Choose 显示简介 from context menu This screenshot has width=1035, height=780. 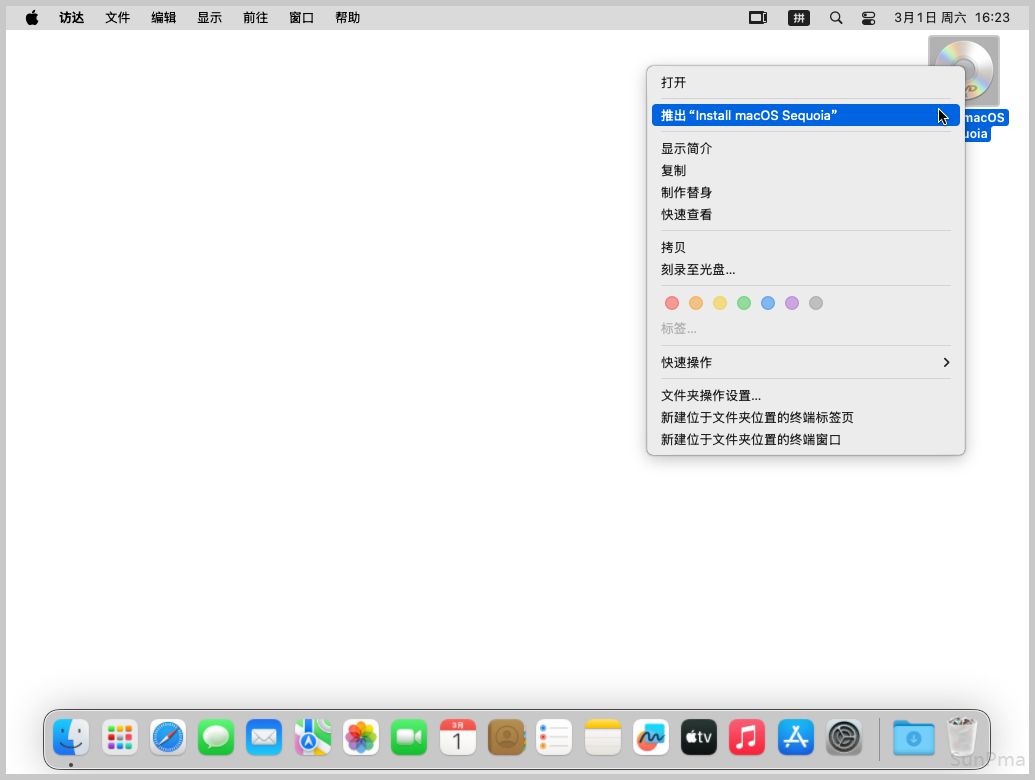[687, 148]
